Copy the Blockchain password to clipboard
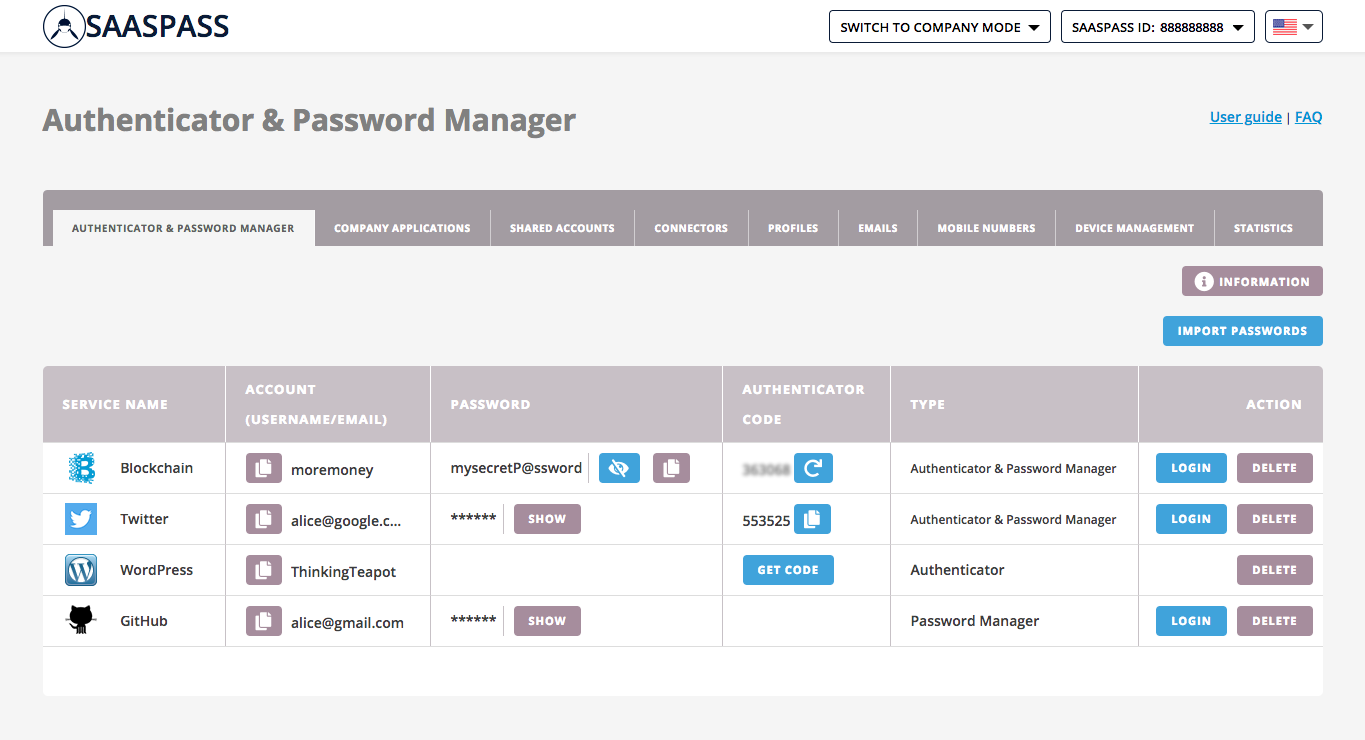 671,468
